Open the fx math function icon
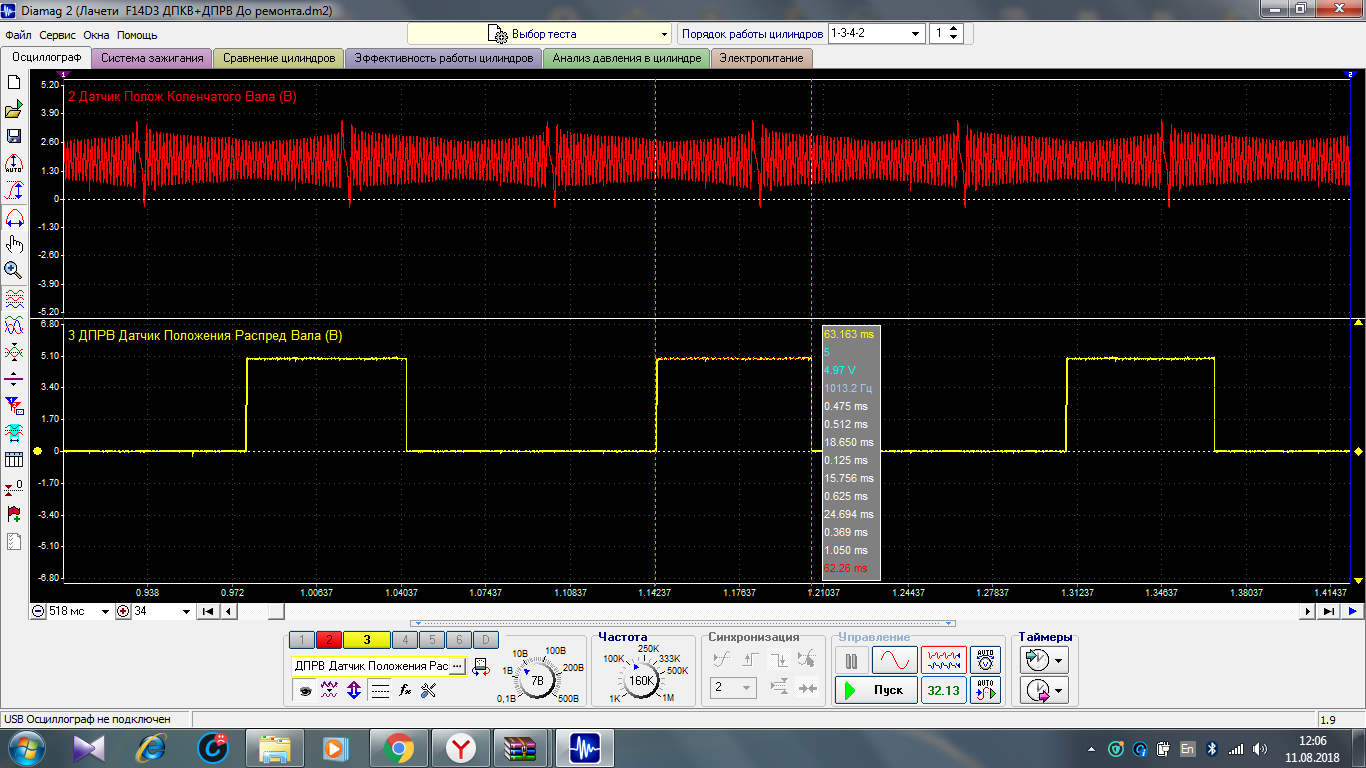Screen dimensions: 1366x768 pyautogui.click(x=405, y=690)
